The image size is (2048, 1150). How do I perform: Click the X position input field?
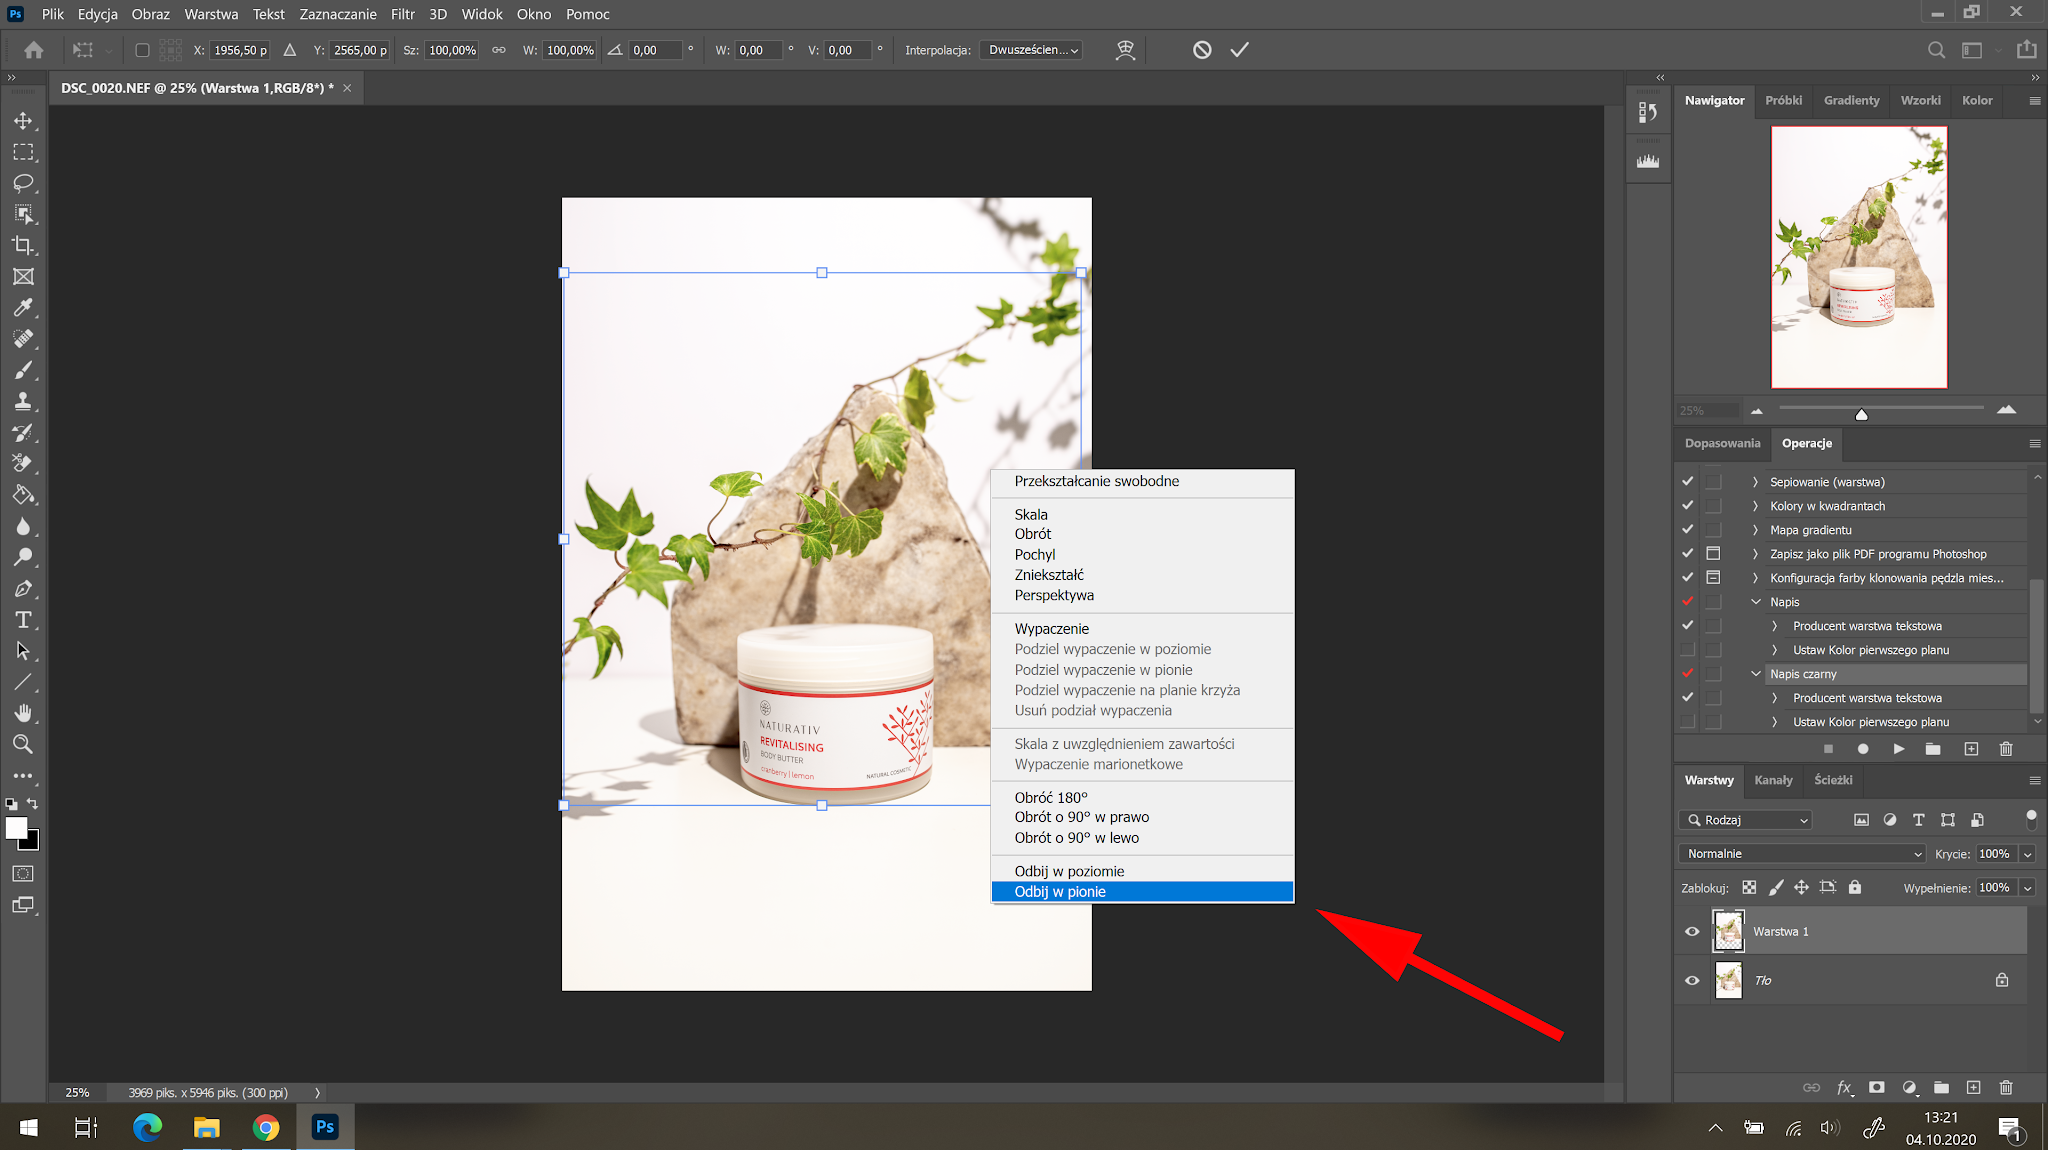click(240, 50)
